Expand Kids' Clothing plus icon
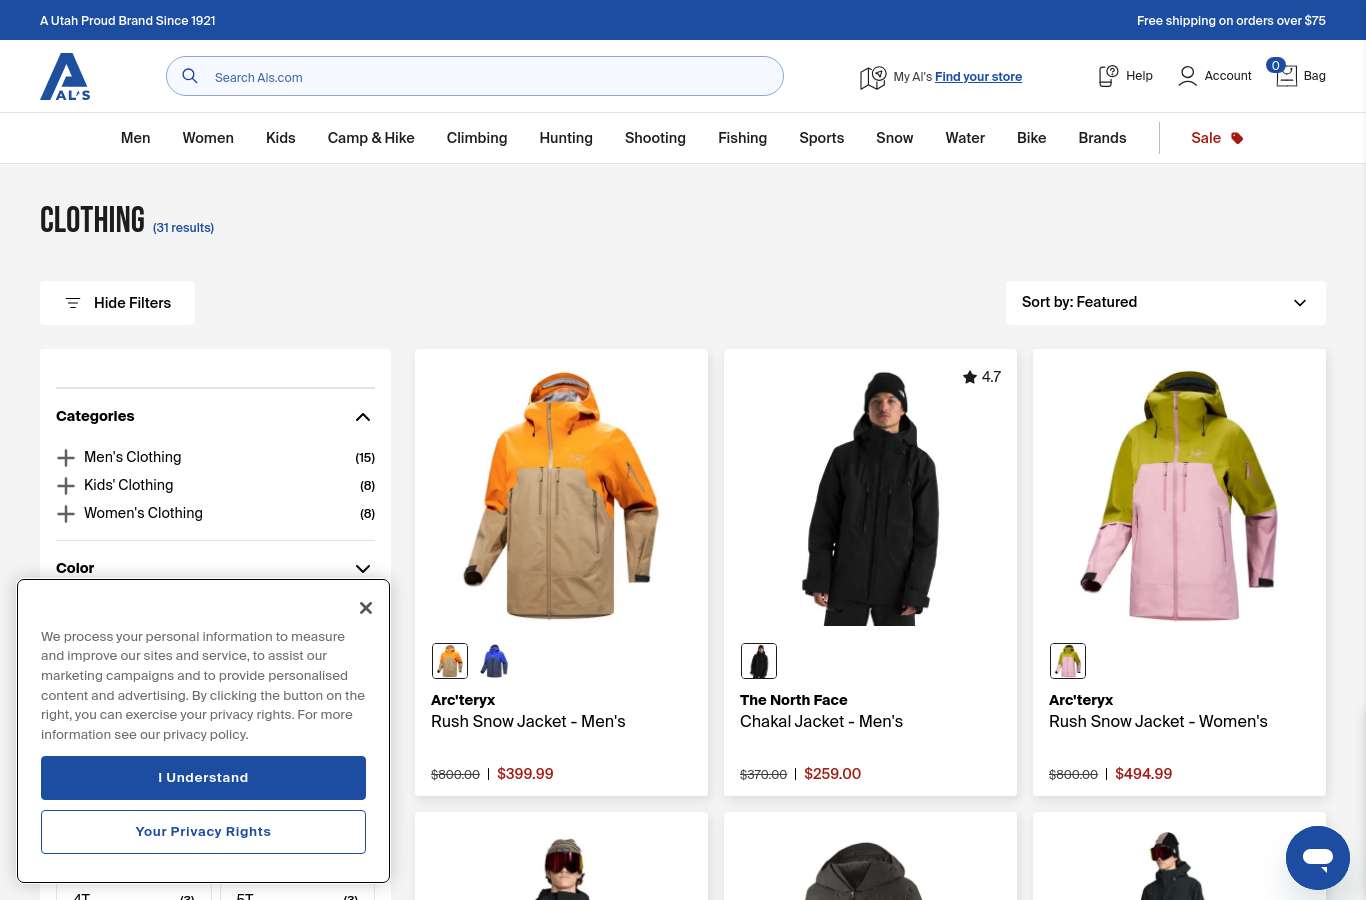The width and height of the screenshot is (1366, 900). (66, 486)
